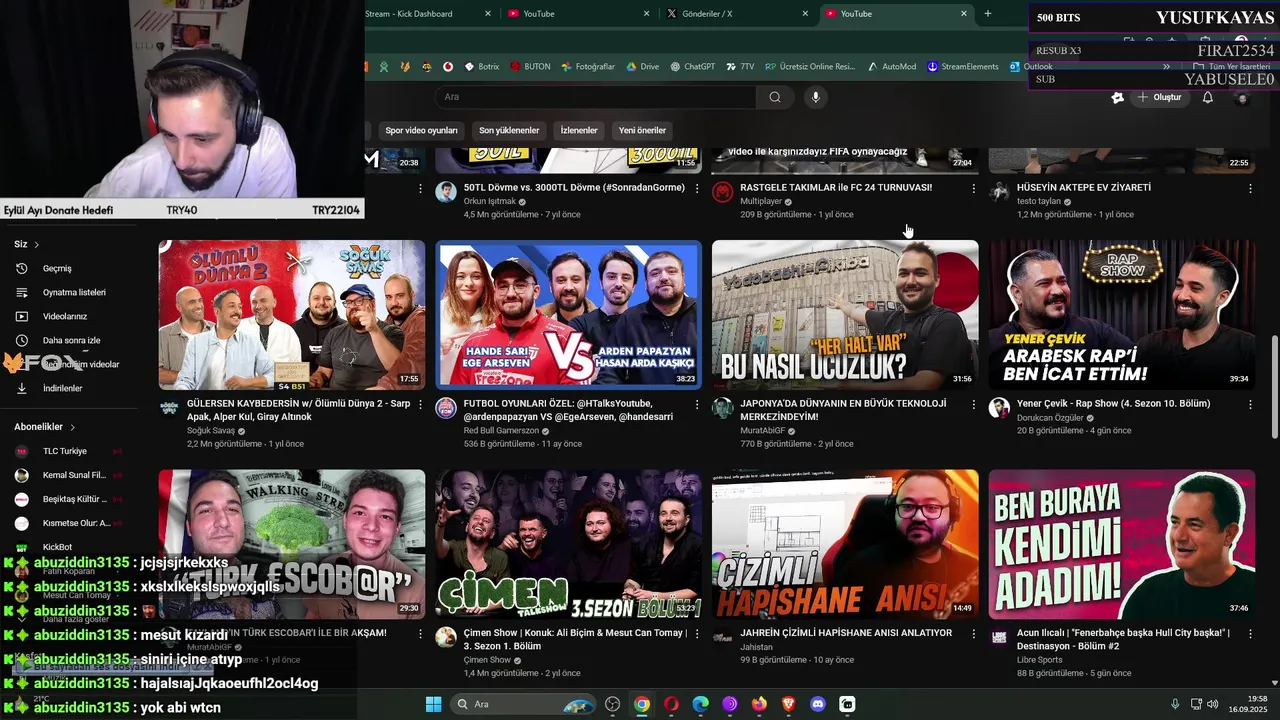The width and height of the screenshot is (1280, 720).
Task: Play the Çizimli Hapishane Anısı thumbnail
Action: coord(845,544)
